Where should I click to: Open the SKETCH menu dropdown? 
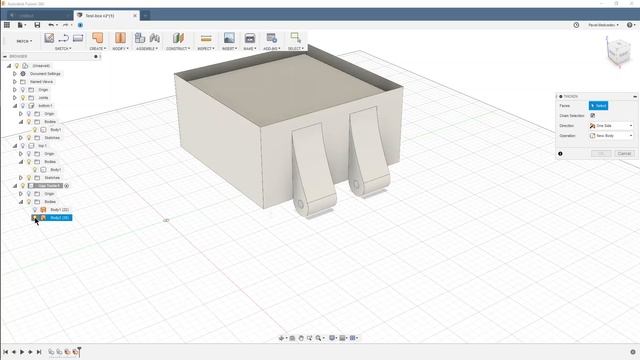pyautogui.click(x=63, y=49)
